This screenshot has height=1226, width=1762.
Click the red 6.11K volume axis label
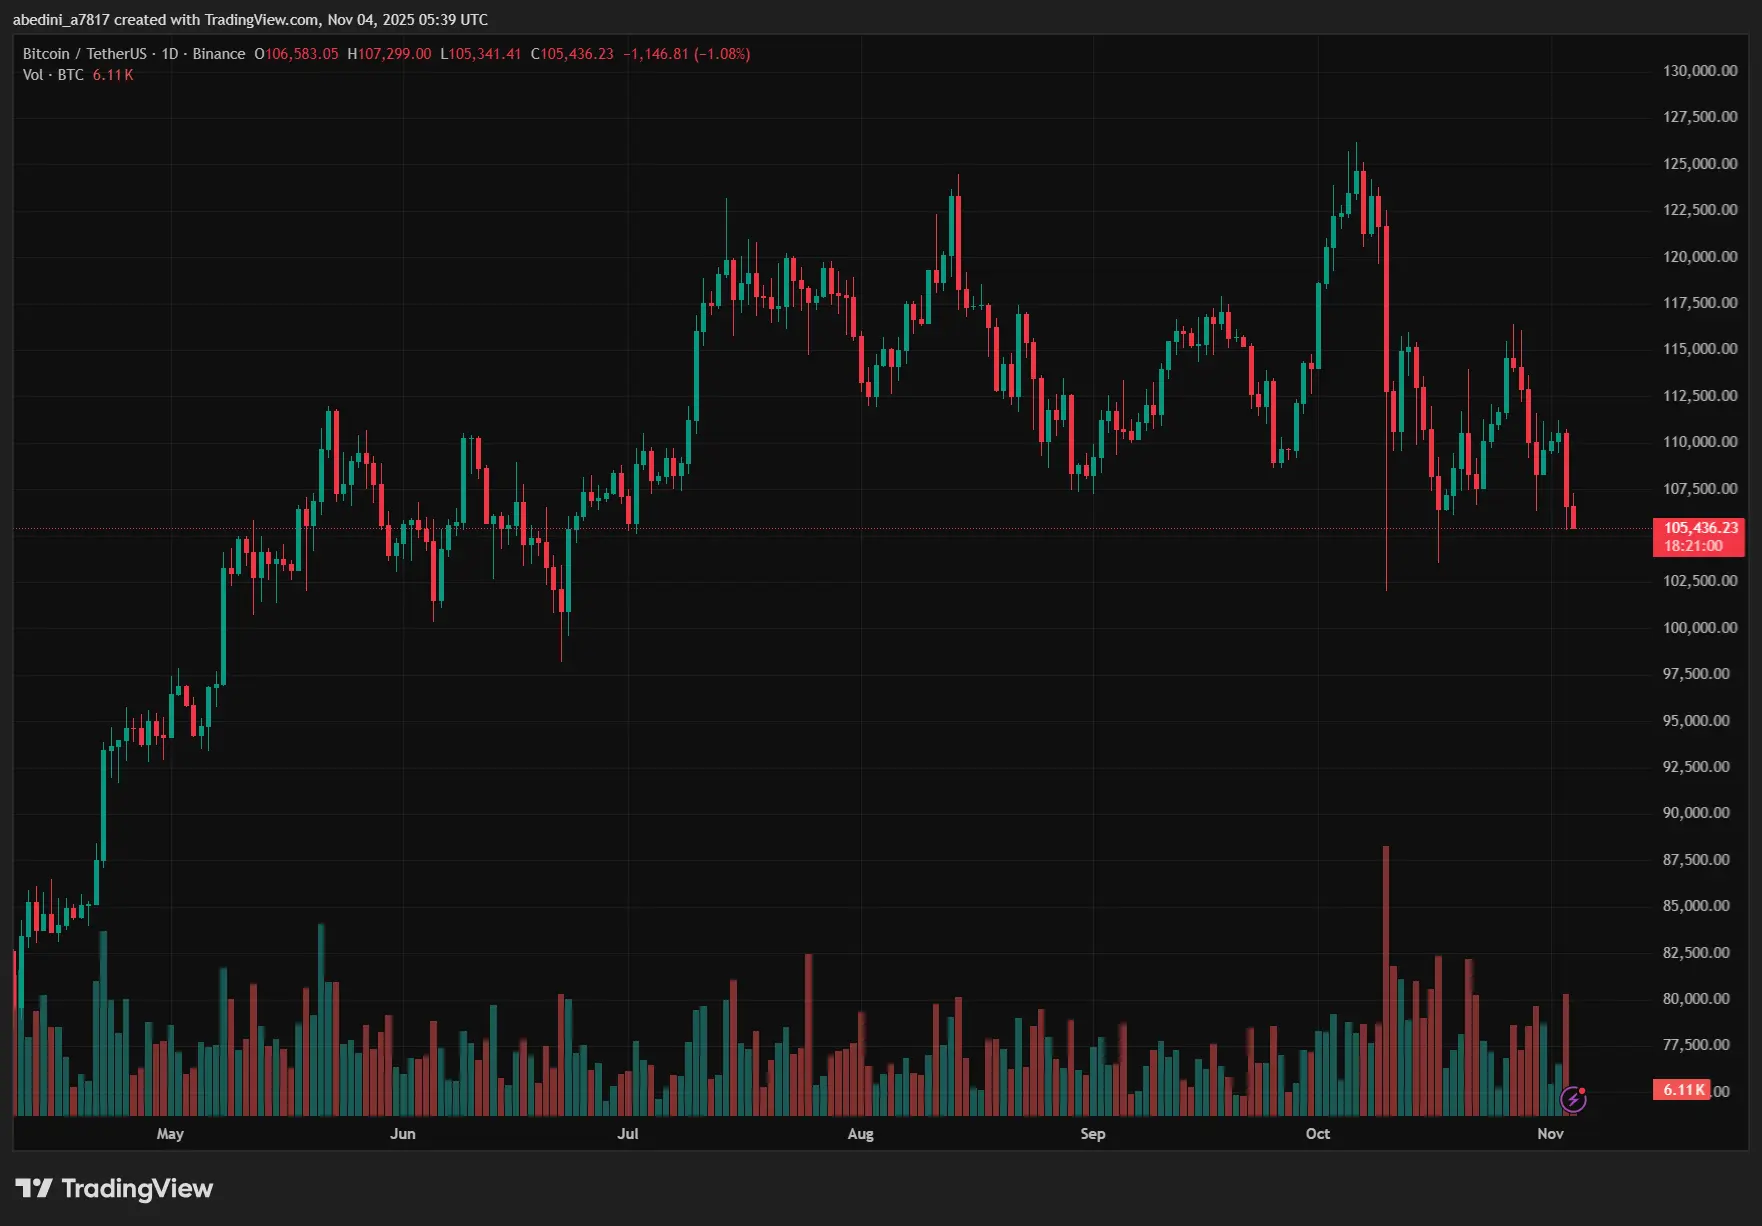[1684, 1090]
